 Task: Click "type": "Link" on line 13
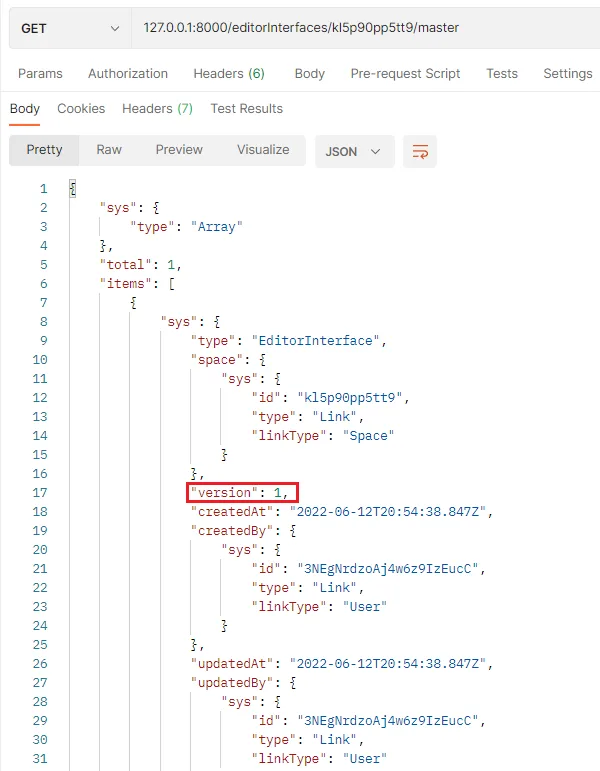307,417
